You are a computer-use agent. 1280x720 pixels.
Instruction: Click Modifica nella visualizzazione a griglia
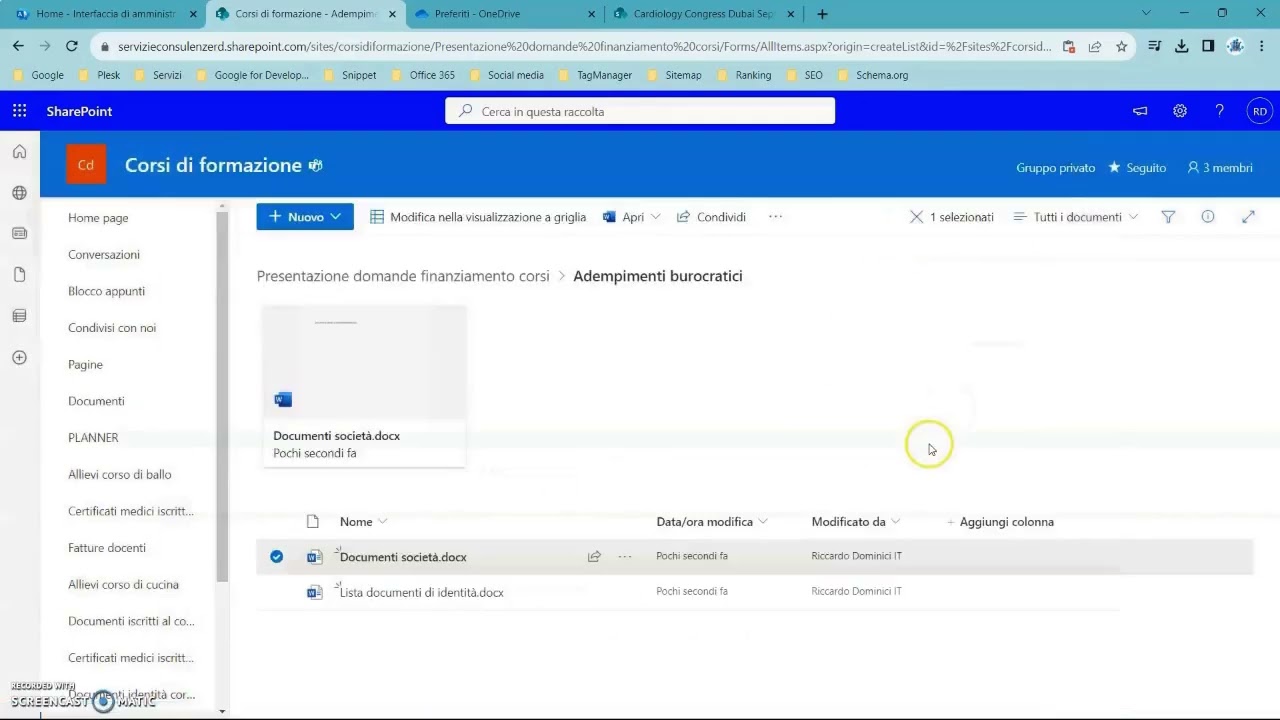[478, 217]
